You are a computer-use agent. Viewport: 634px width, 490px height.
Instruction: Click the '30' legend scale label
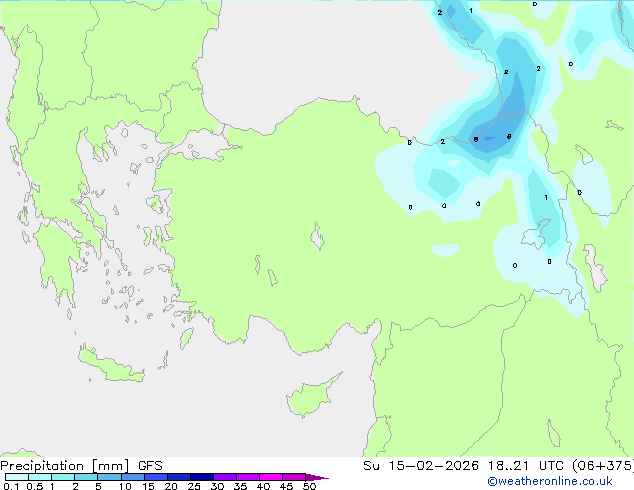217,486
